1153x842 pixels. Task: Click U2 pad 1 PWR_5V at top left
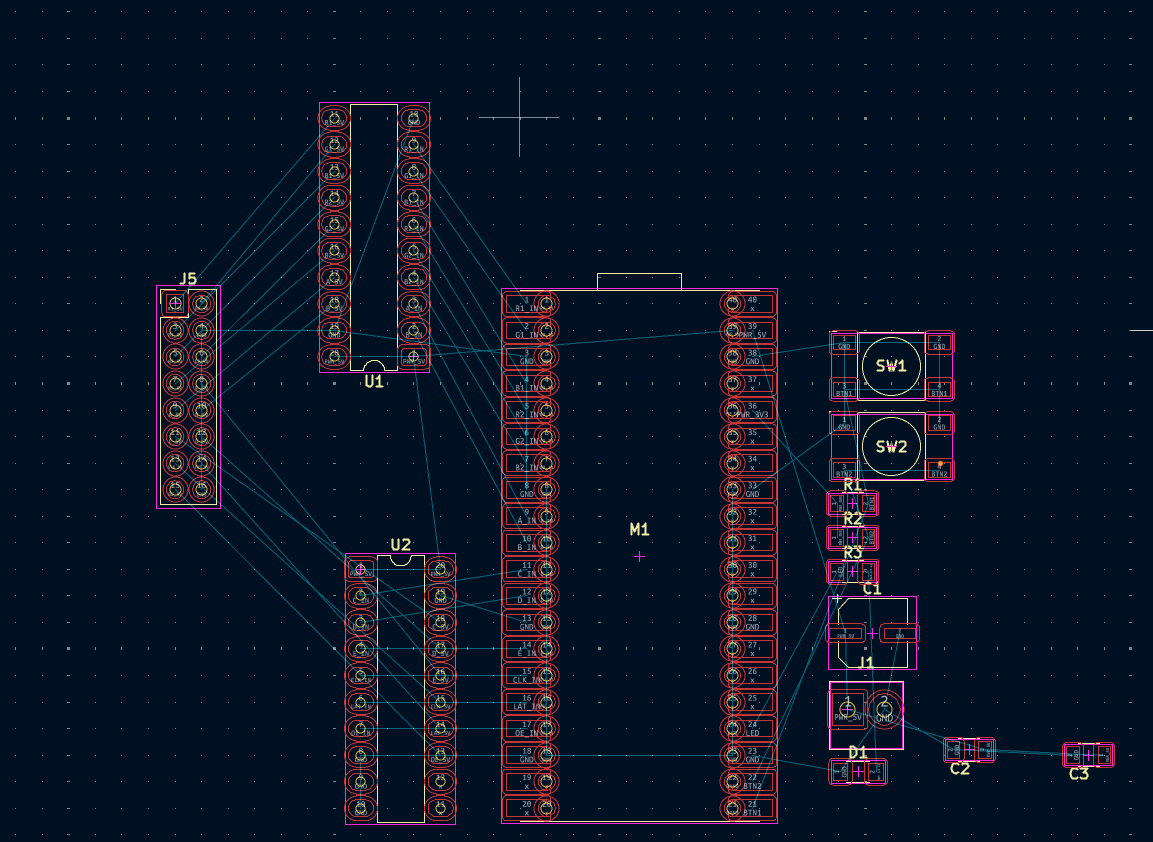click(360, 569)
